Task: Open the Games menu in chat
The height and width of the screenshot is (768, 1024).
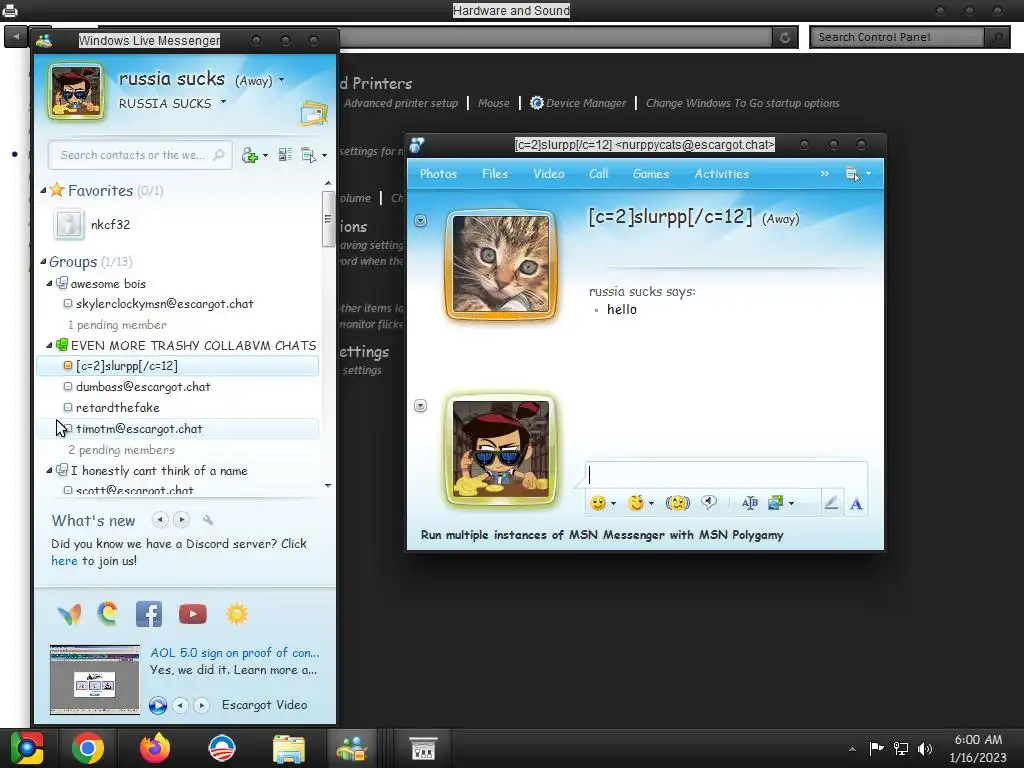Action: click(x=650, y=174)
